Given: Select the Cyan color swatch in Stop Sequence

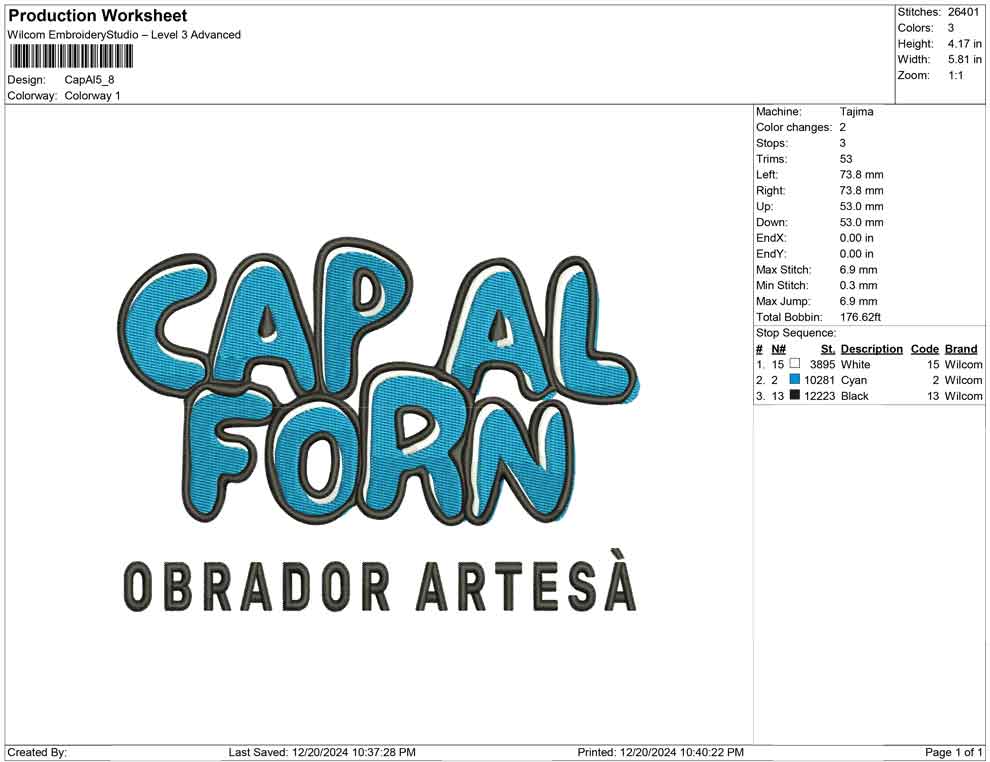Looking at the screenshot, I should click(x=795, y=380).
